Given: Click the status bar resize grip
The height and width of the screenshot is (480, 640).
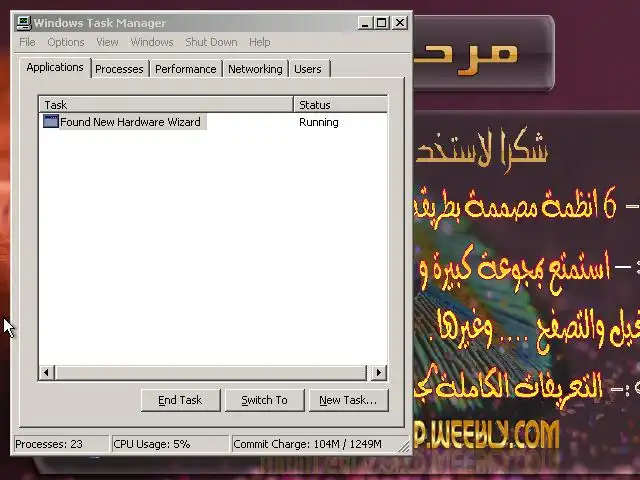Looking at the screenshot, I should click(404, 447).
